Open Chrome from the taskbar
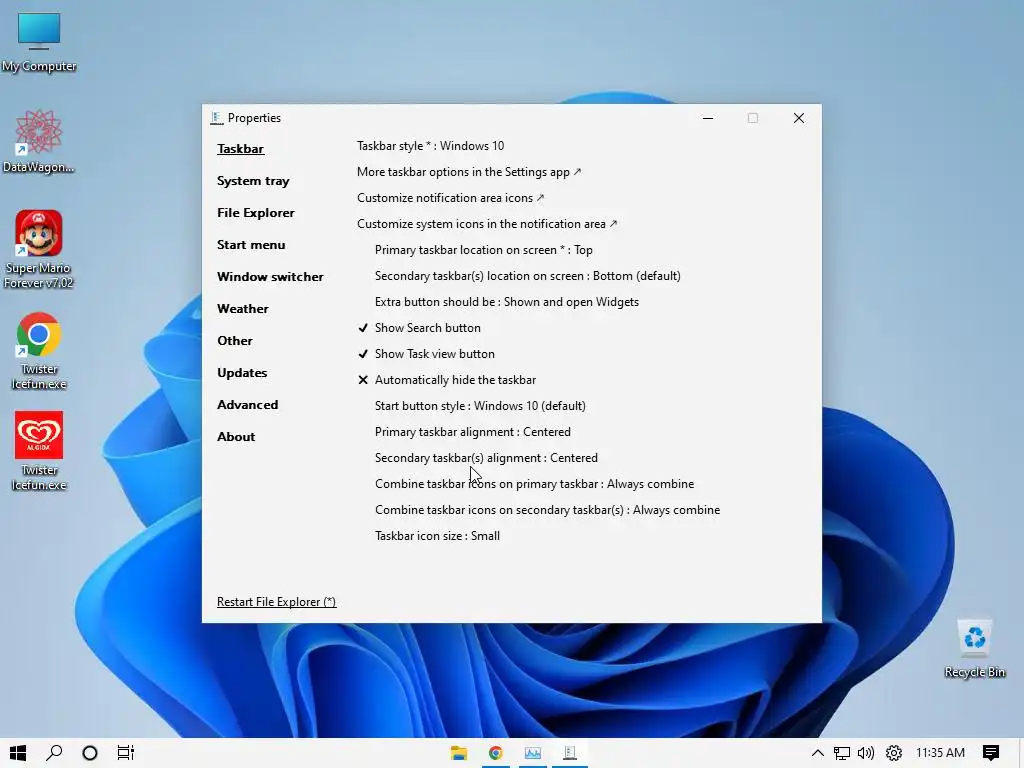1024x768 pixels. click(x=496, y=753)
